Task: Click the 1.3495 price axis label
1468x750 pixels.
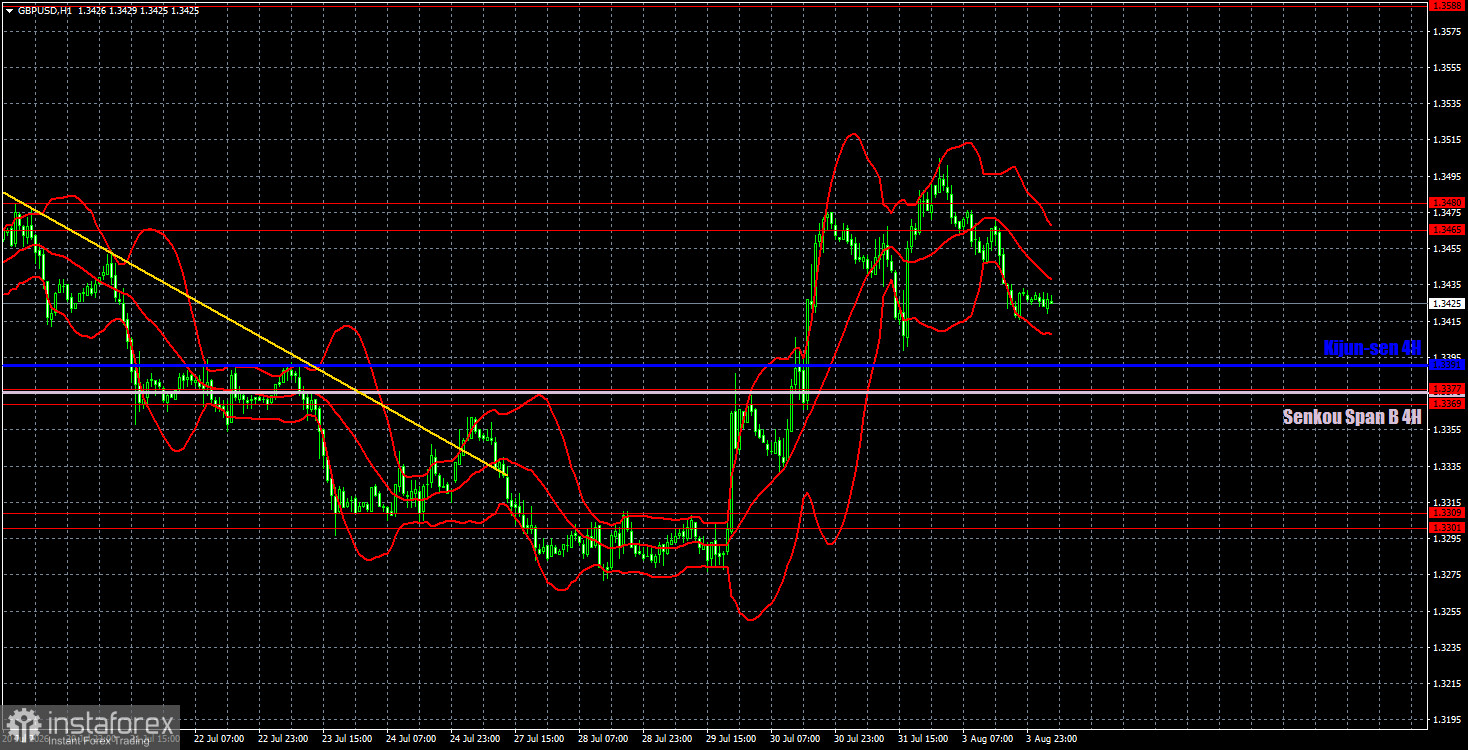Action: click(1447, 177)
